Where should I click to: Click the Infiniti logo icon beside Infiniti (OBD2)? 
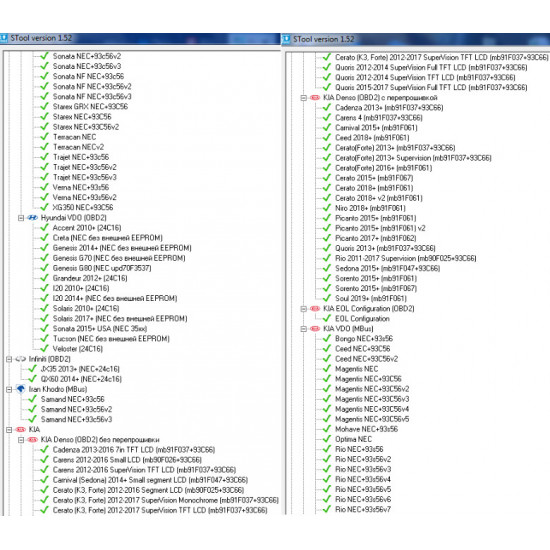coord(21,359)
